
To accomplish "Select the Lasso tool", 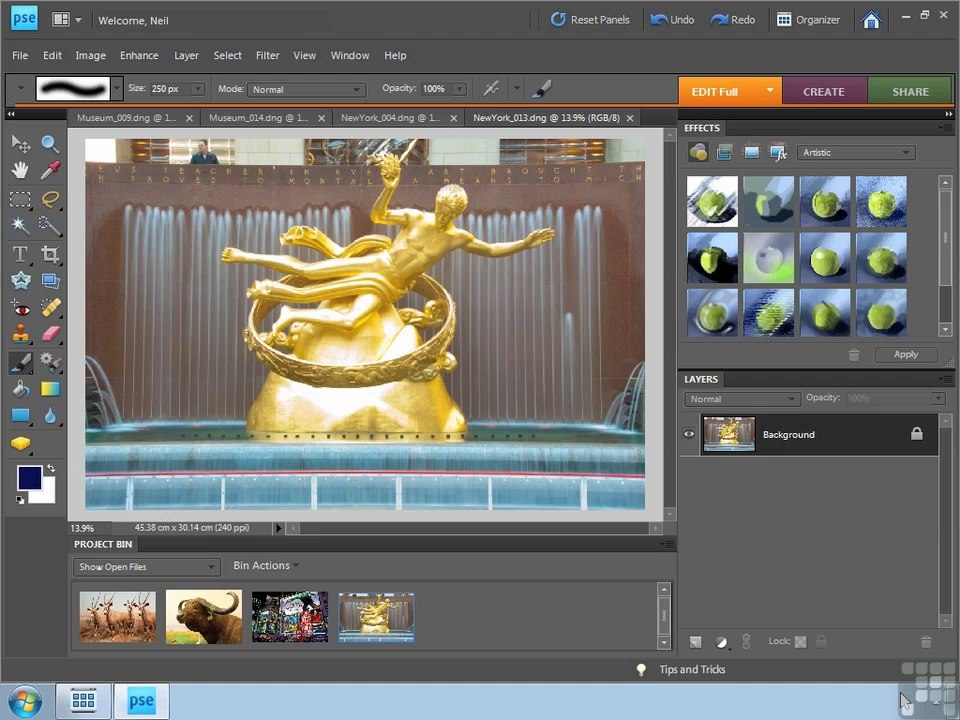I will pos(50,198).
